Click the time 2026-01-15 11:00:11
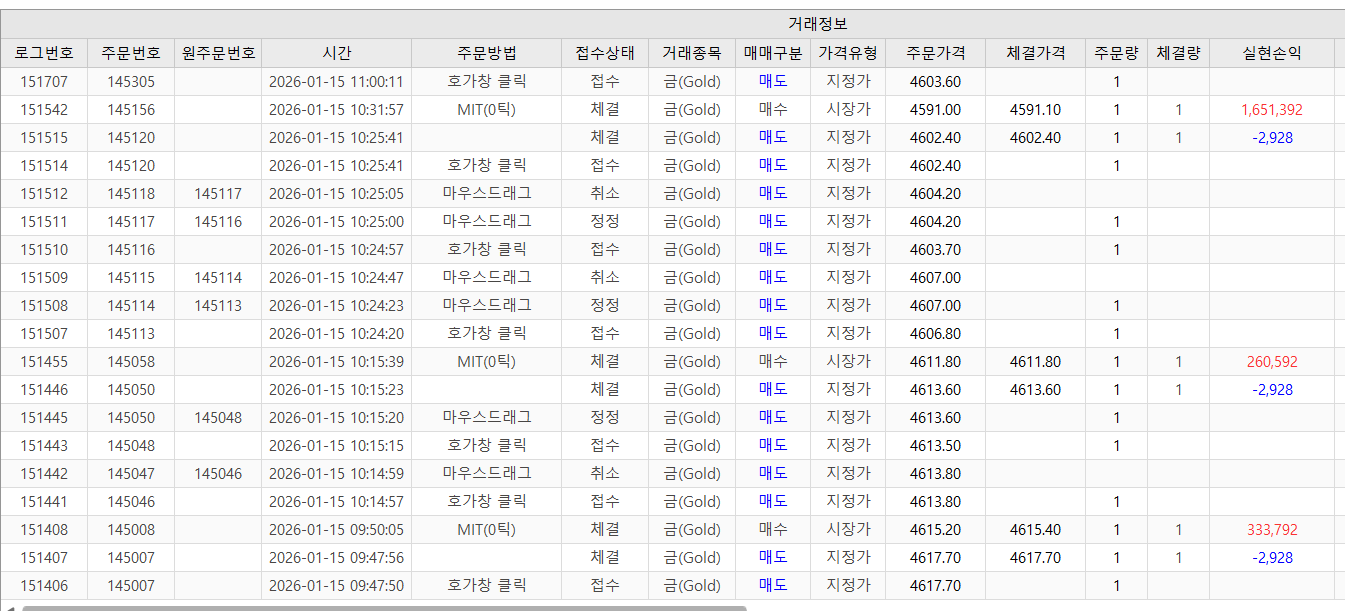Image resolution: width=1345 pixels, height=611 pixels. [336, 82]
